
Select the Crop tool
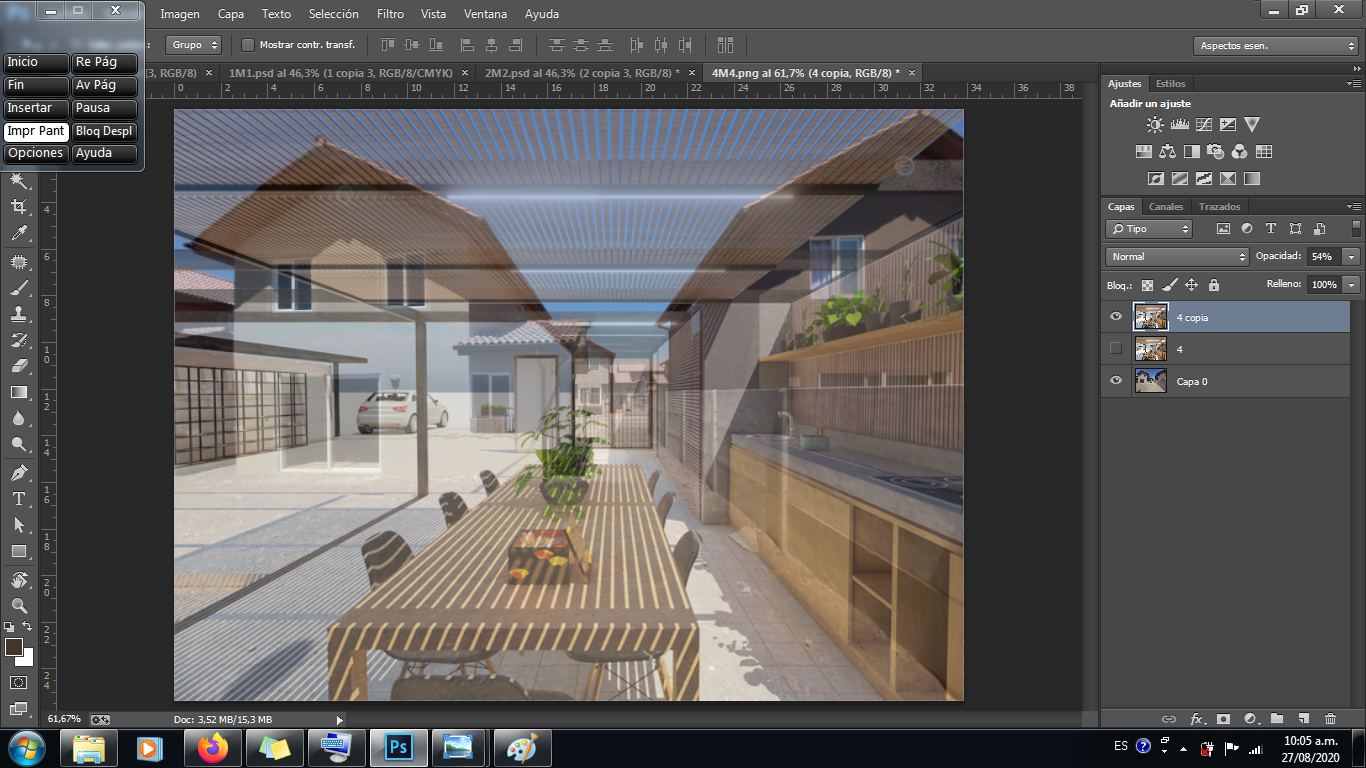point(18,207)
